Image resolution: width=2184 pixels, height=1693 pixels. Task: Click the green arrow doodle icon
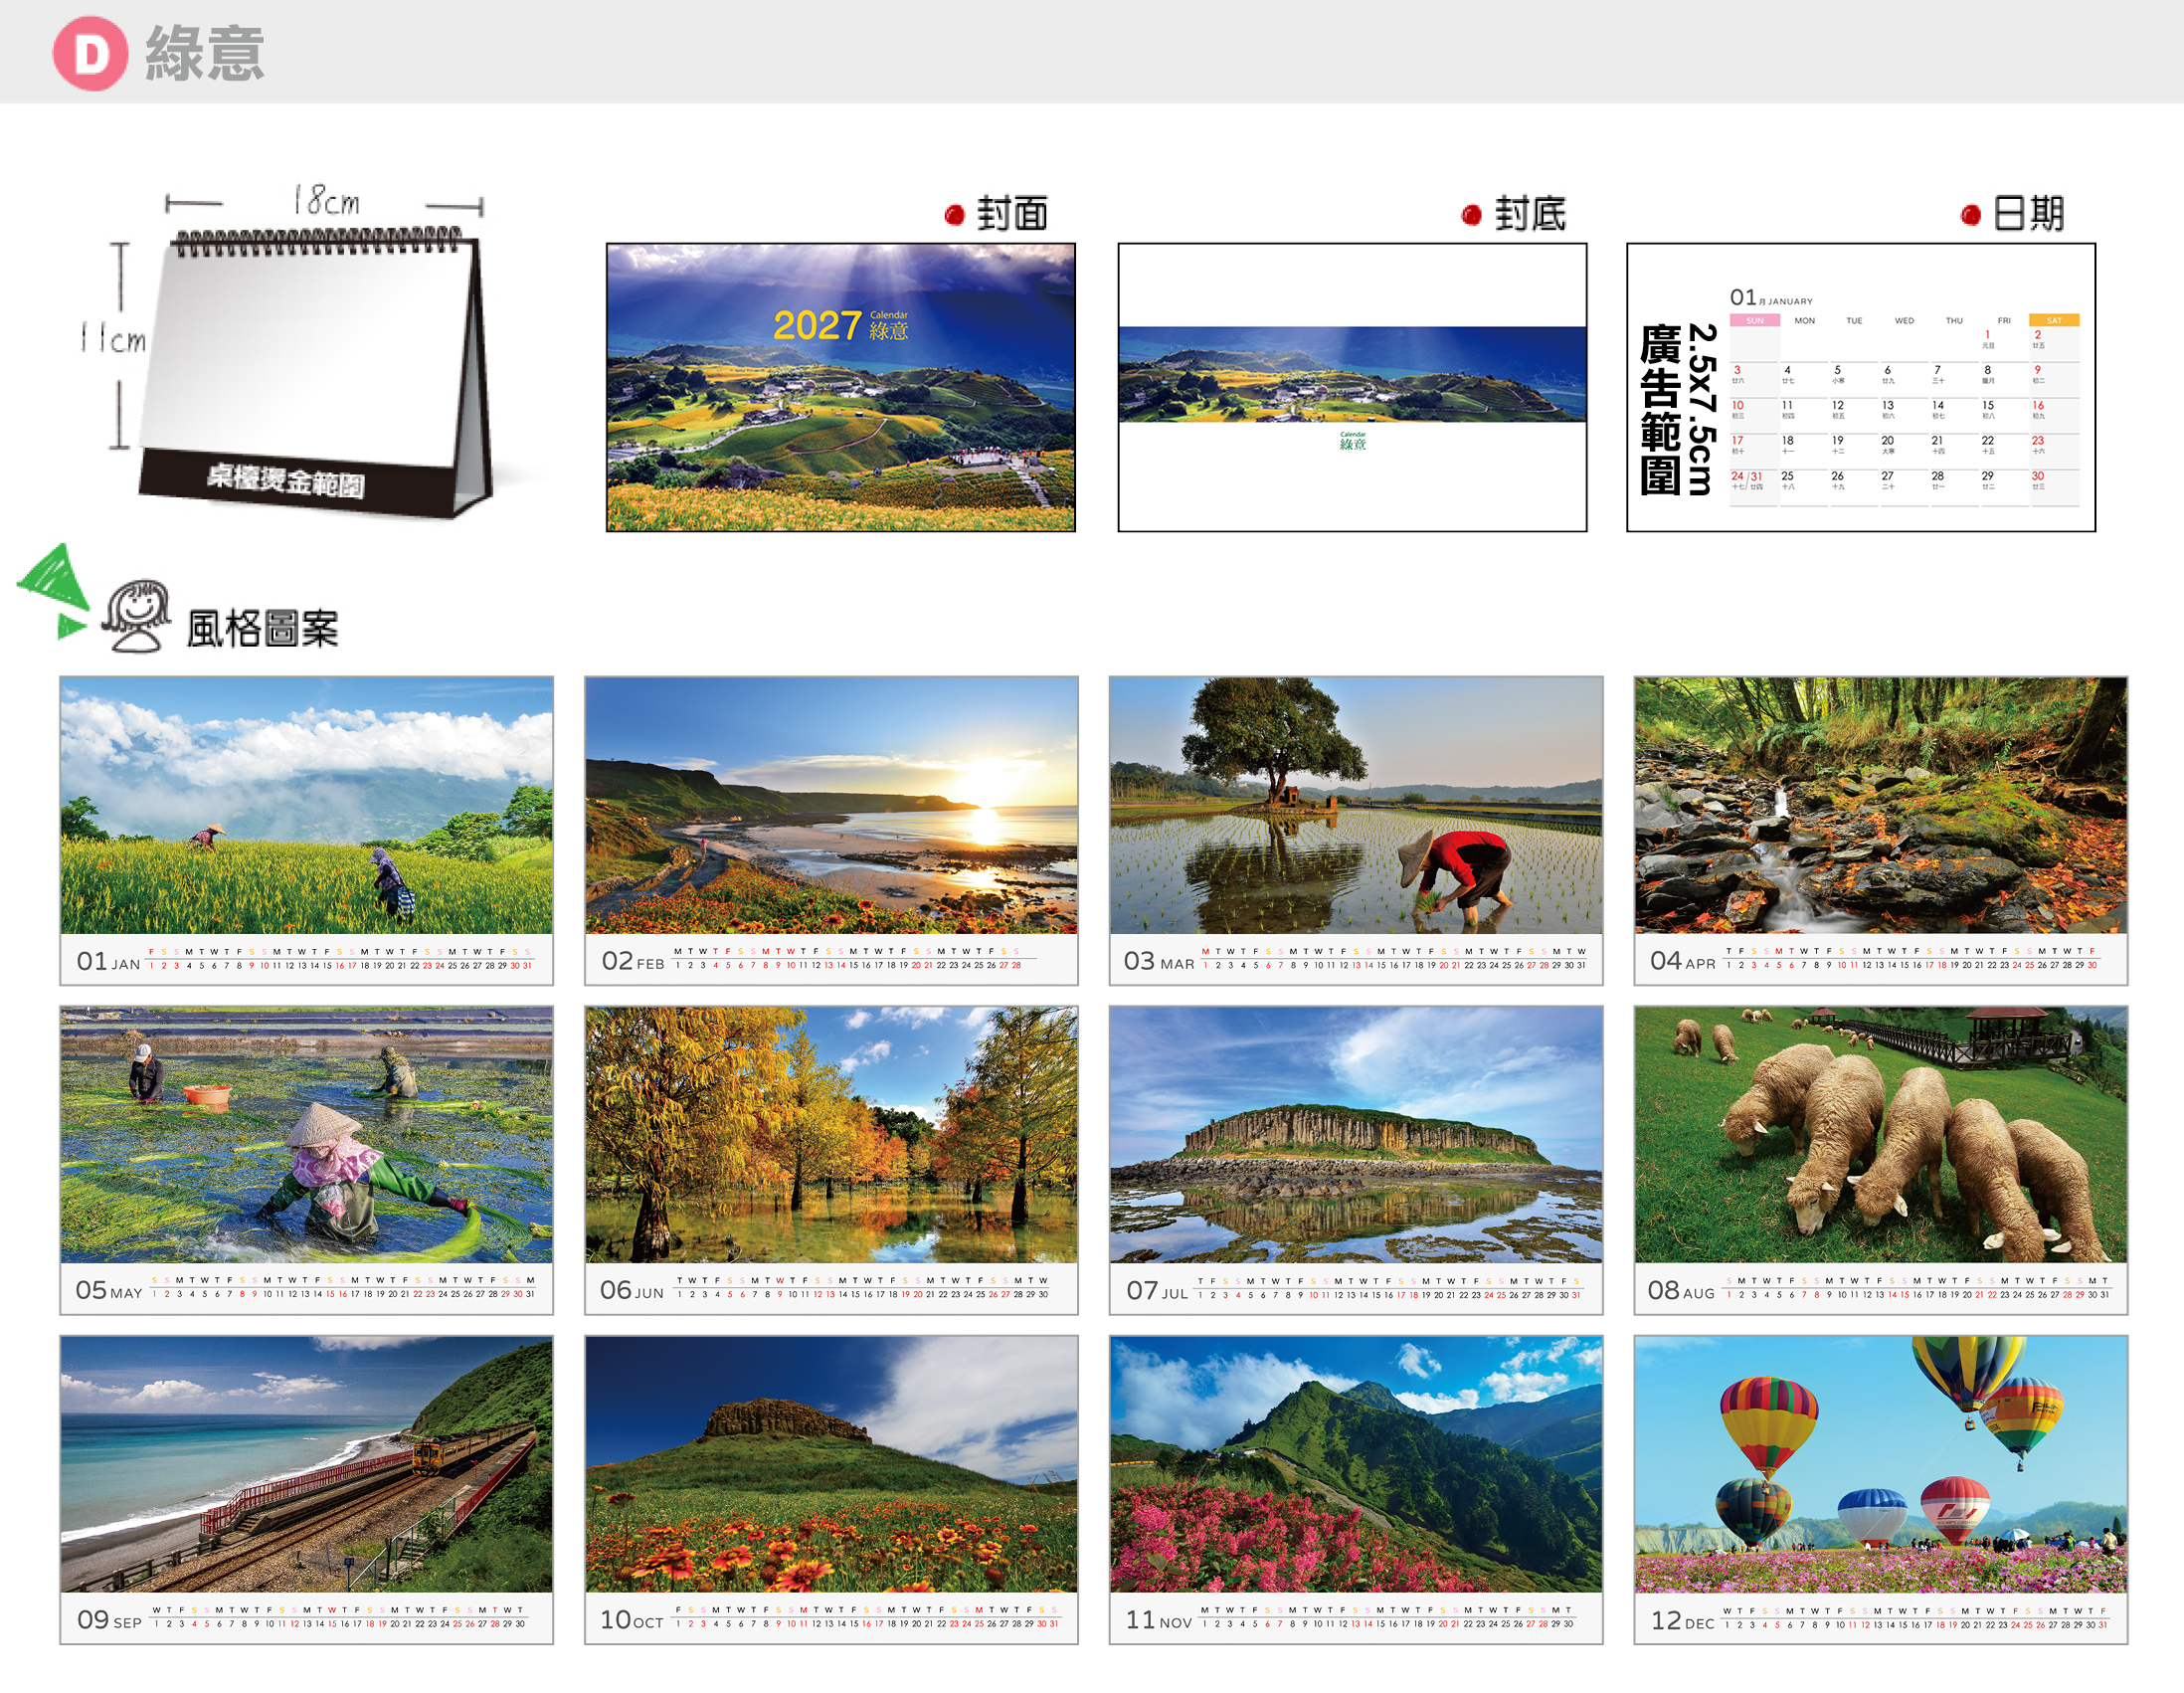point(53,590)
